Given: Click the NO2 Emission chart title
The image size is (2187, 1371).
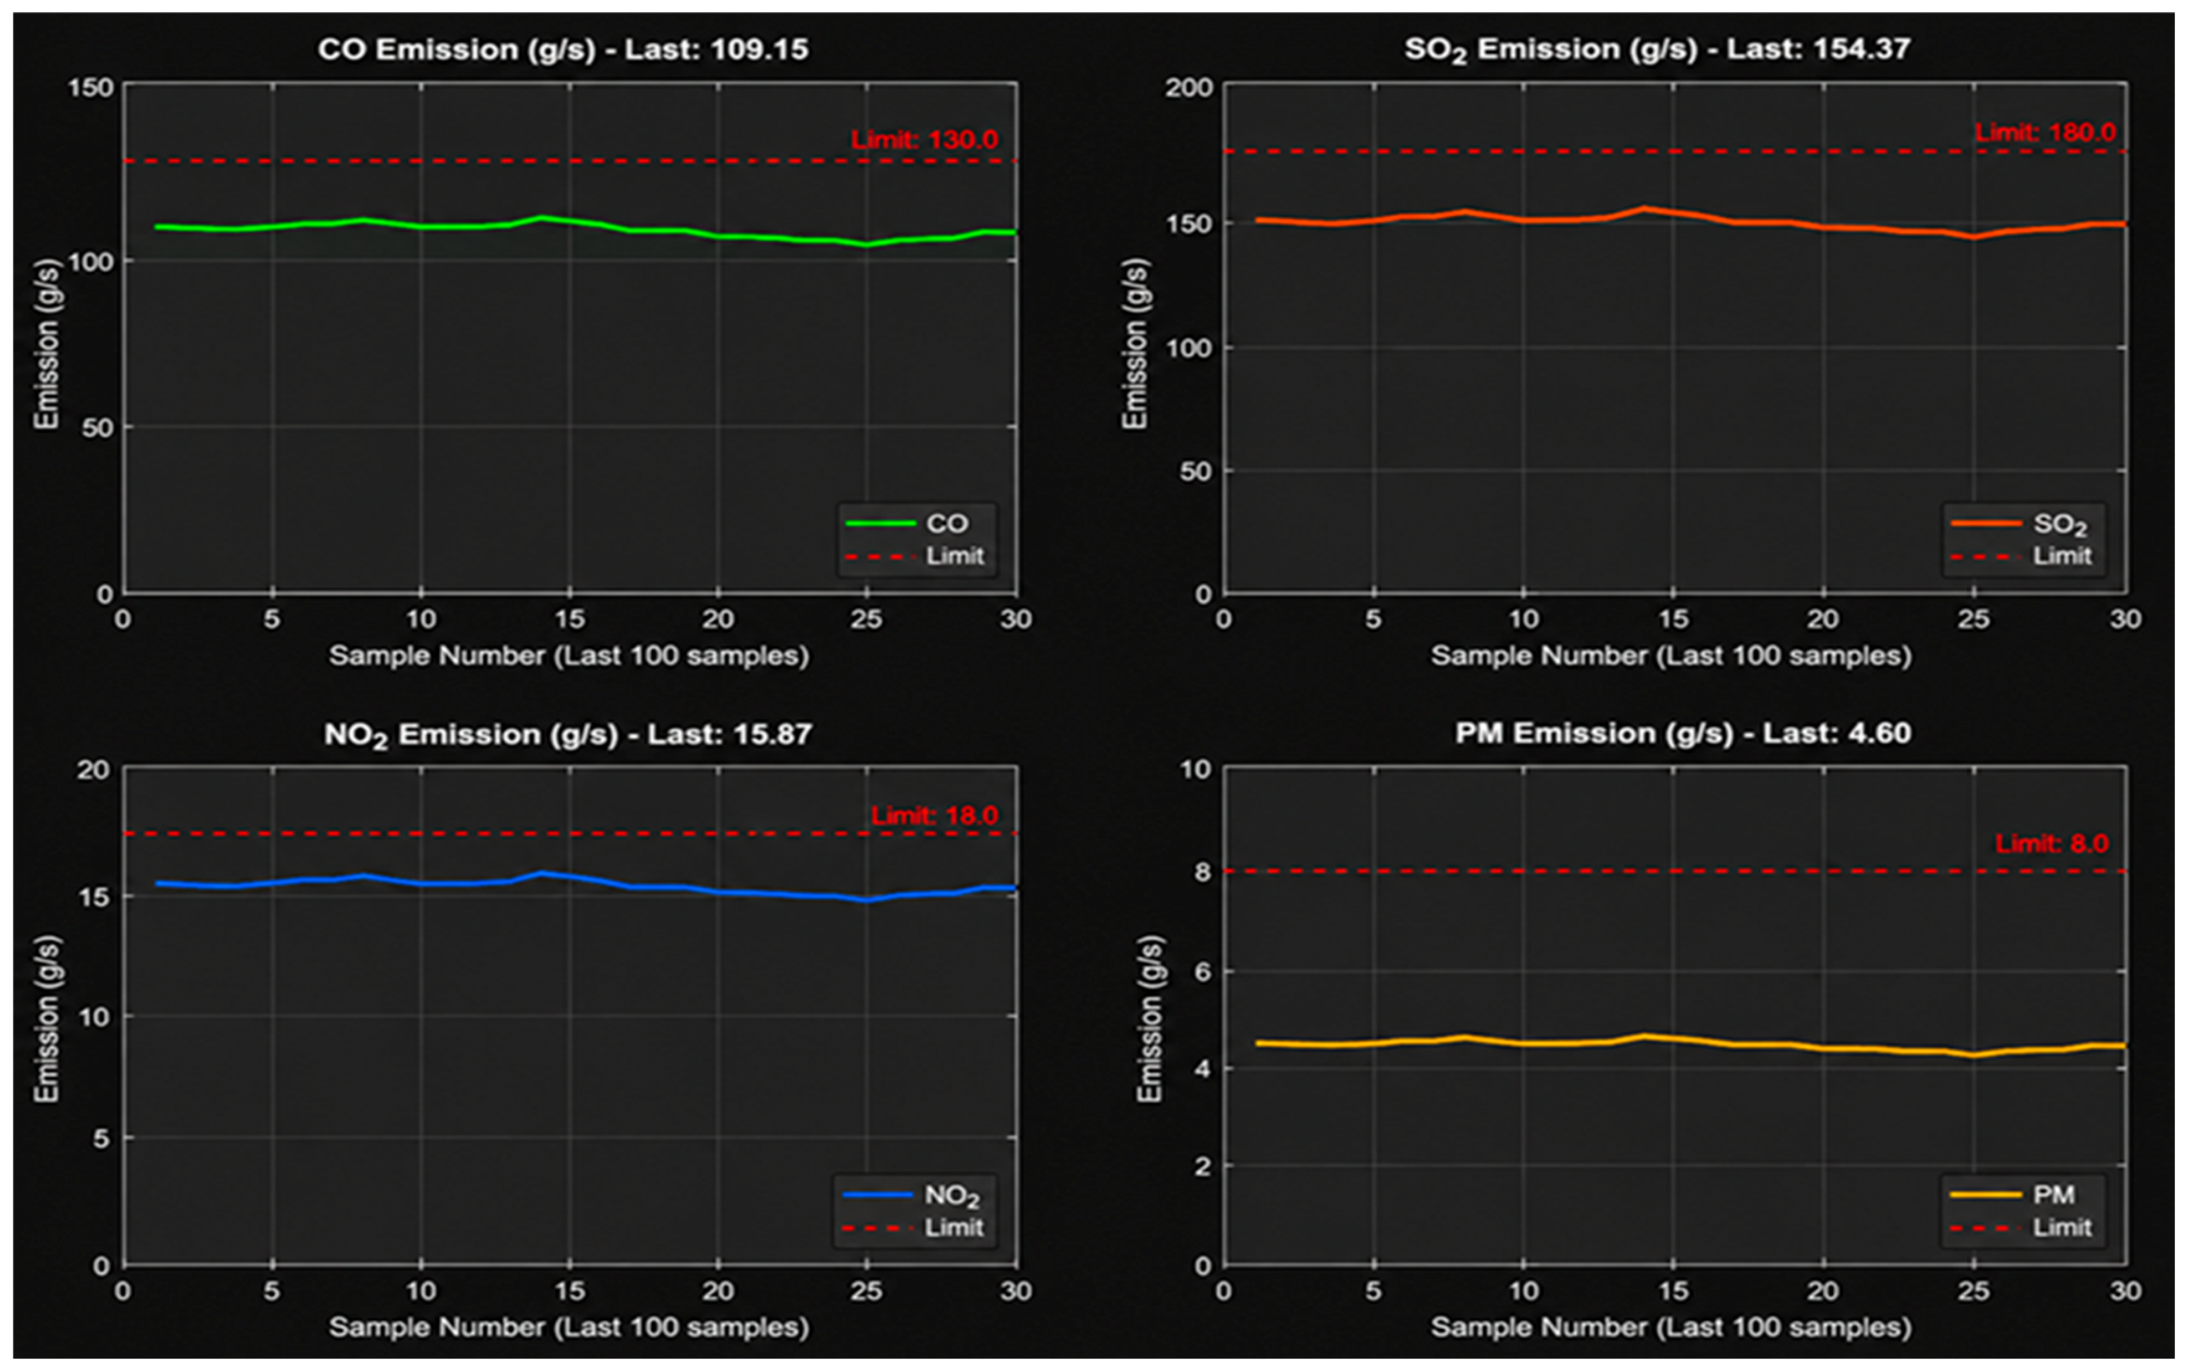Looking at the screenshot, I should click(567, 735).
